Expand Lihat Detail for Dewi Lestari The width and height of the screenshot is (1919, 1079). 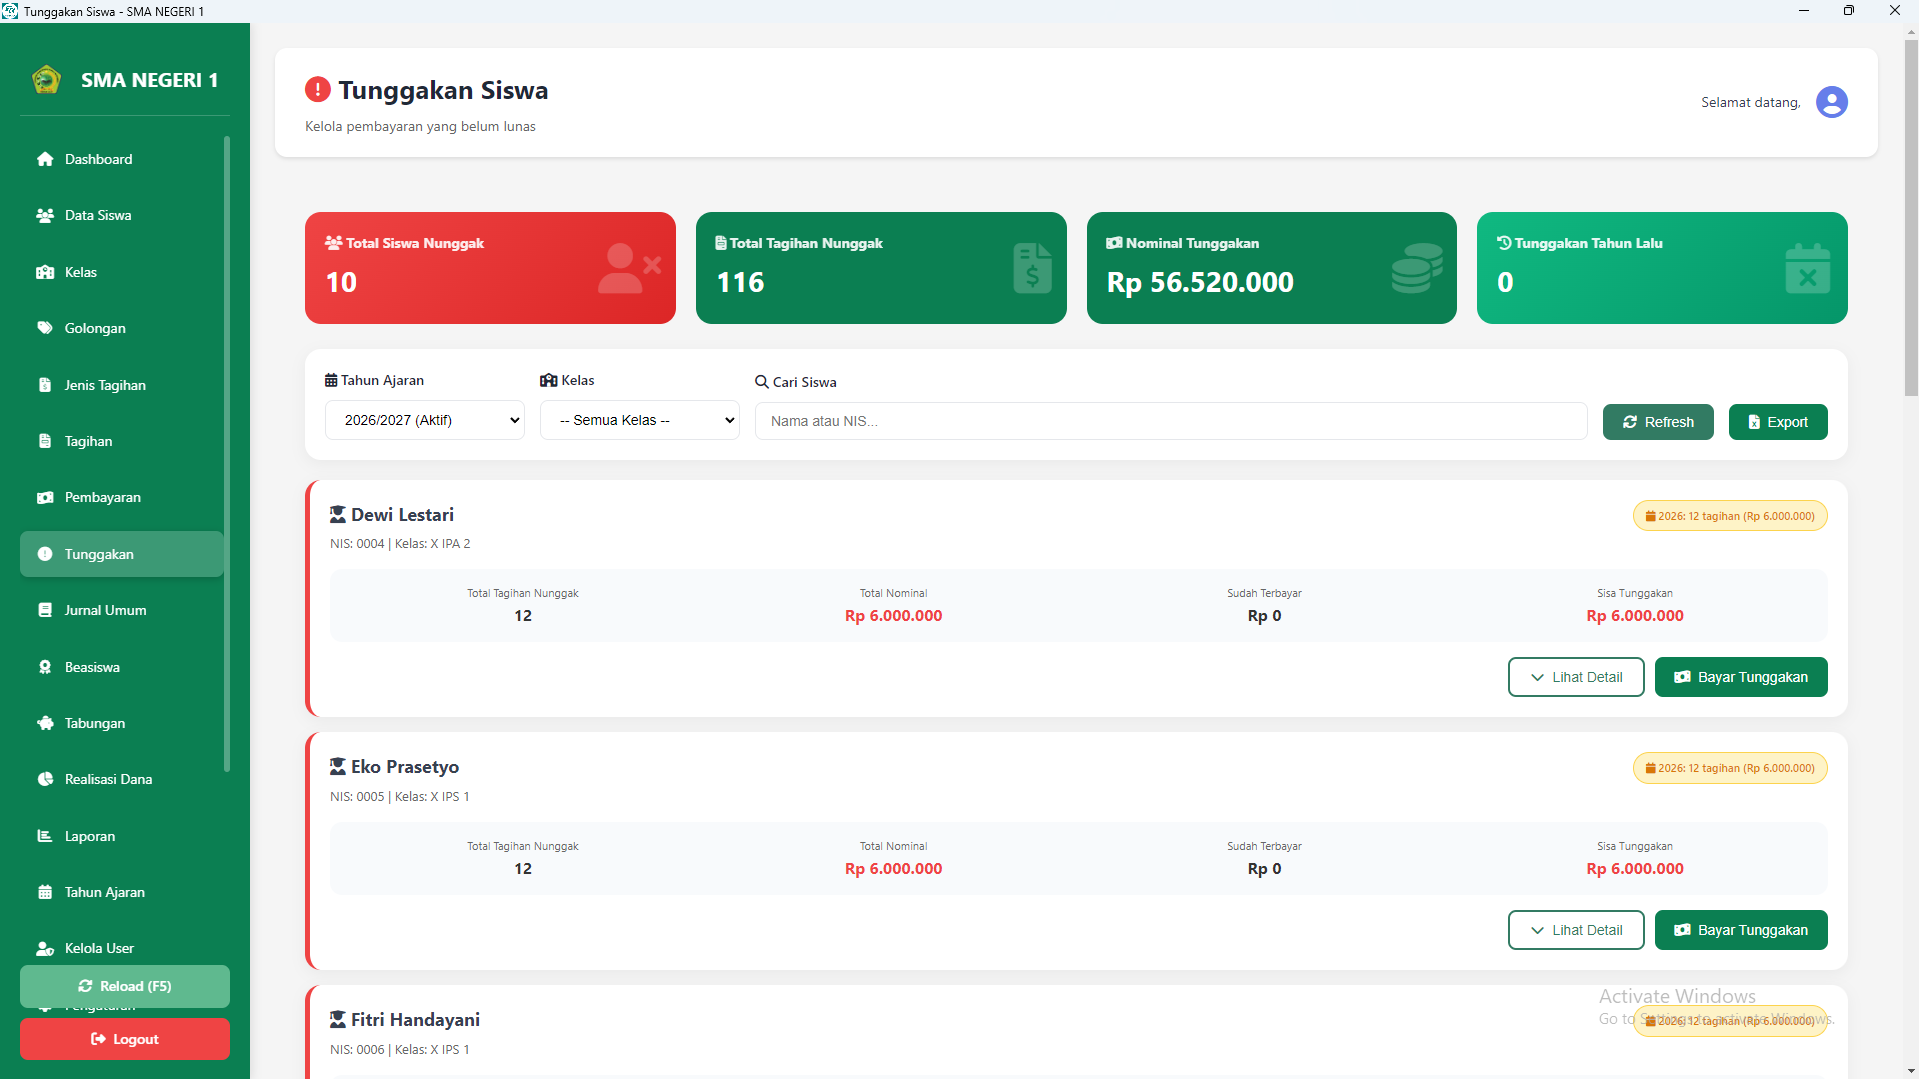pos(1576,677)
